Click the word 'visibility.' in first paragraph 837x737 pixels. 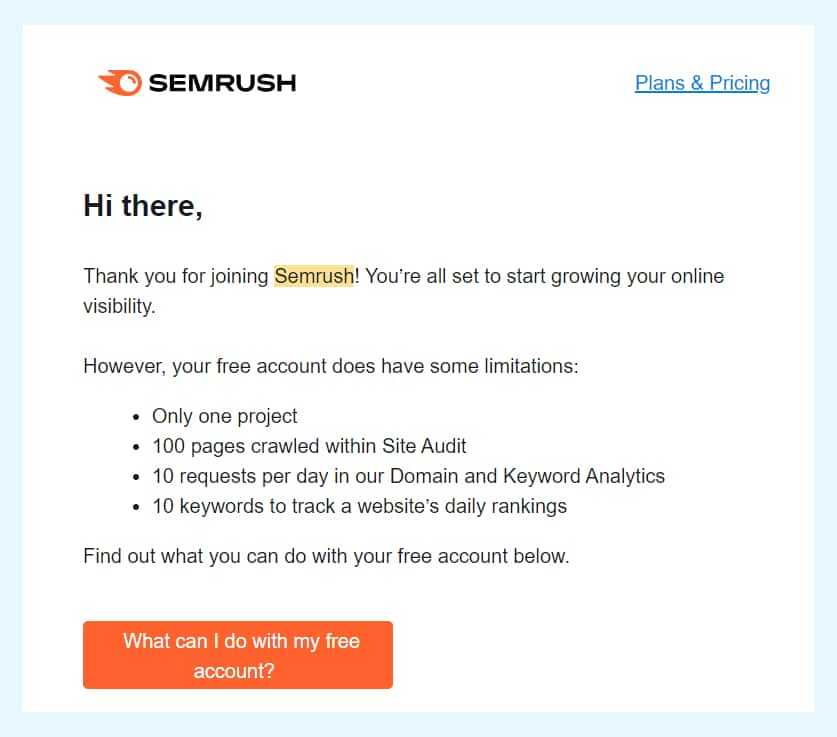point(119,306)
